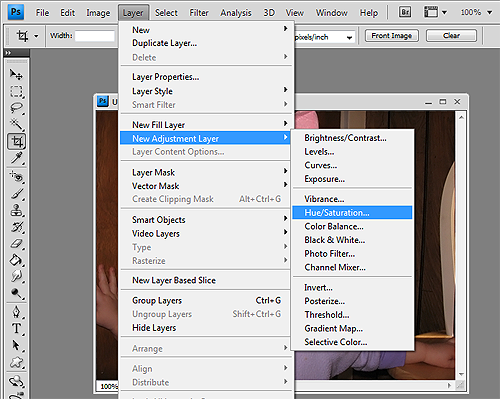Image resolution: width=500 pixels, height=399 pixels.
Task: Open the Crop tool preset picker dropdown
Action: click(36, 36)
